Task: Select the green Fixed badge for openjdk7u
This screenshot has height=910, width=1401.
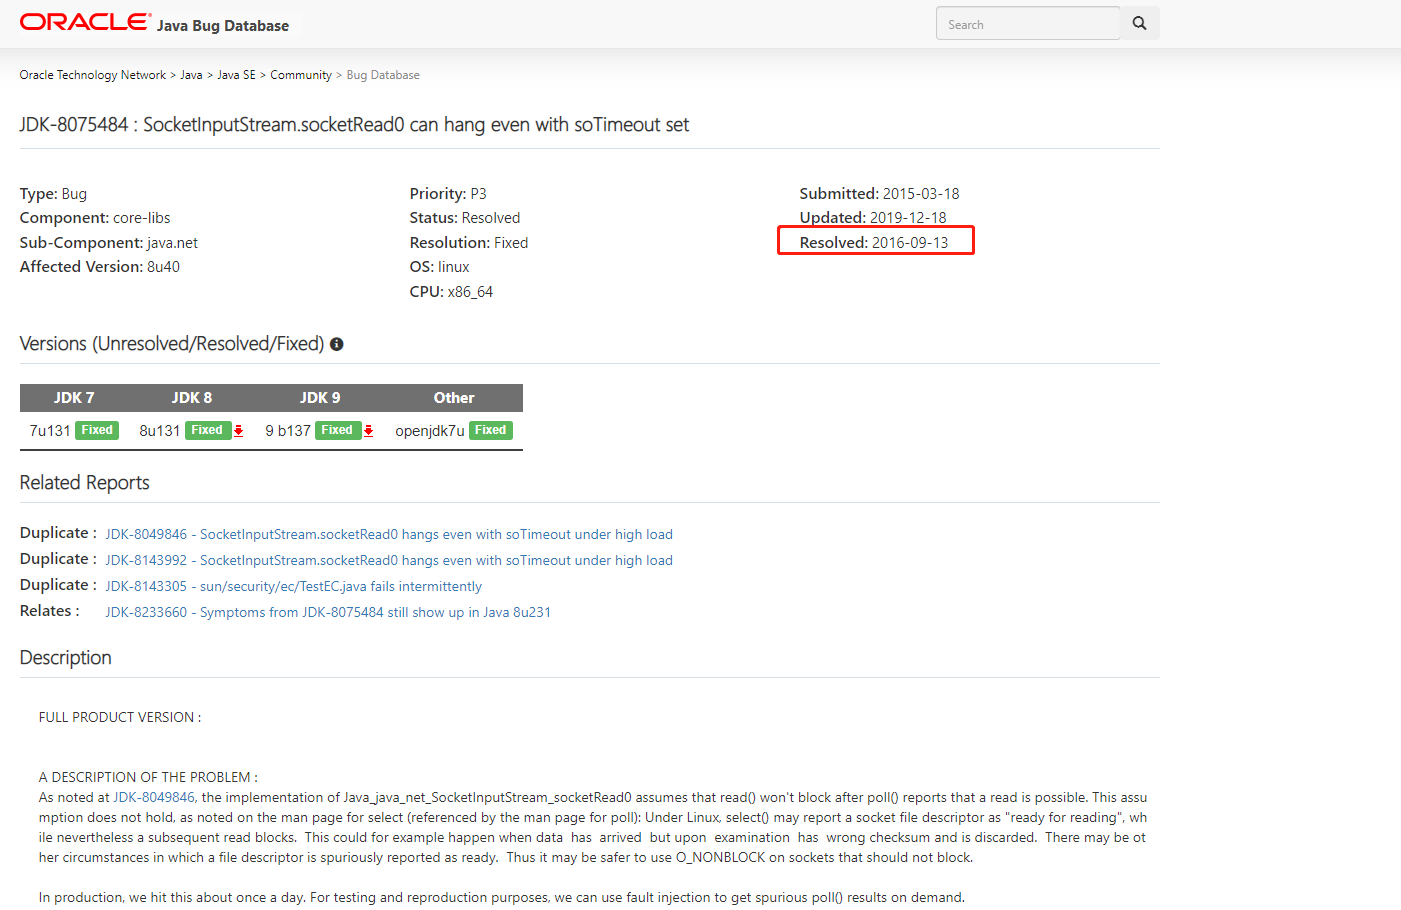Action: 490,429
